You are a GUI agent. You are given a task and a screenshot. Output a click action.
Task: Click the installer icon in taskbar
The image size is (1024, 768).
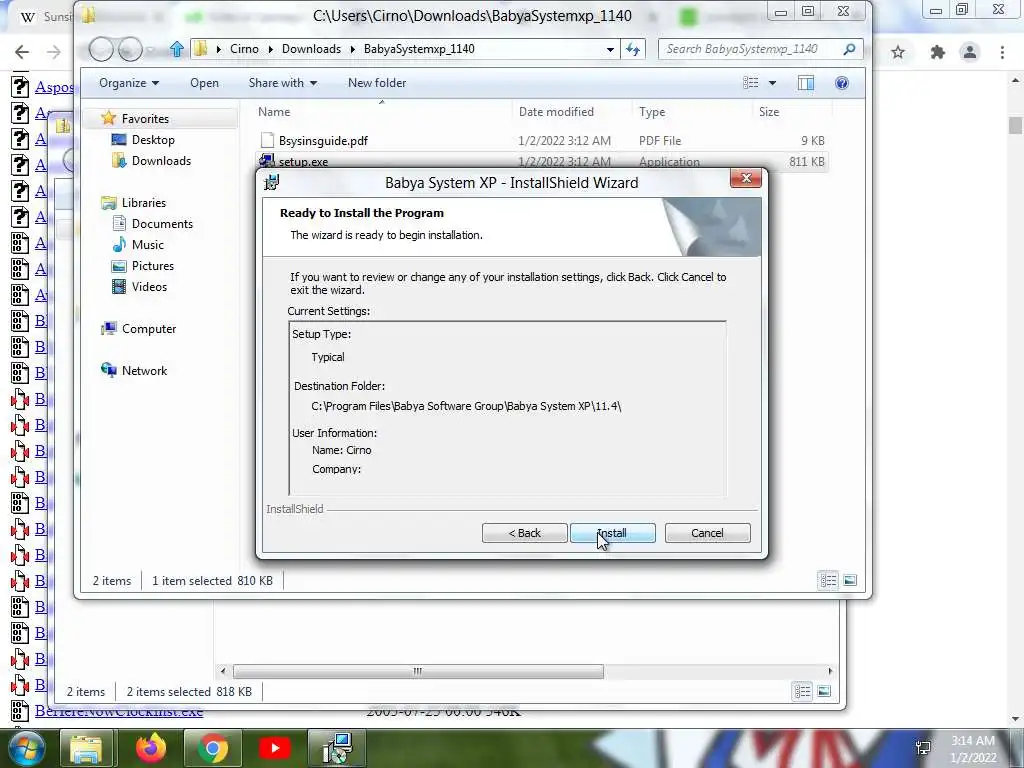pyautogui.click(x=337, y=748)
